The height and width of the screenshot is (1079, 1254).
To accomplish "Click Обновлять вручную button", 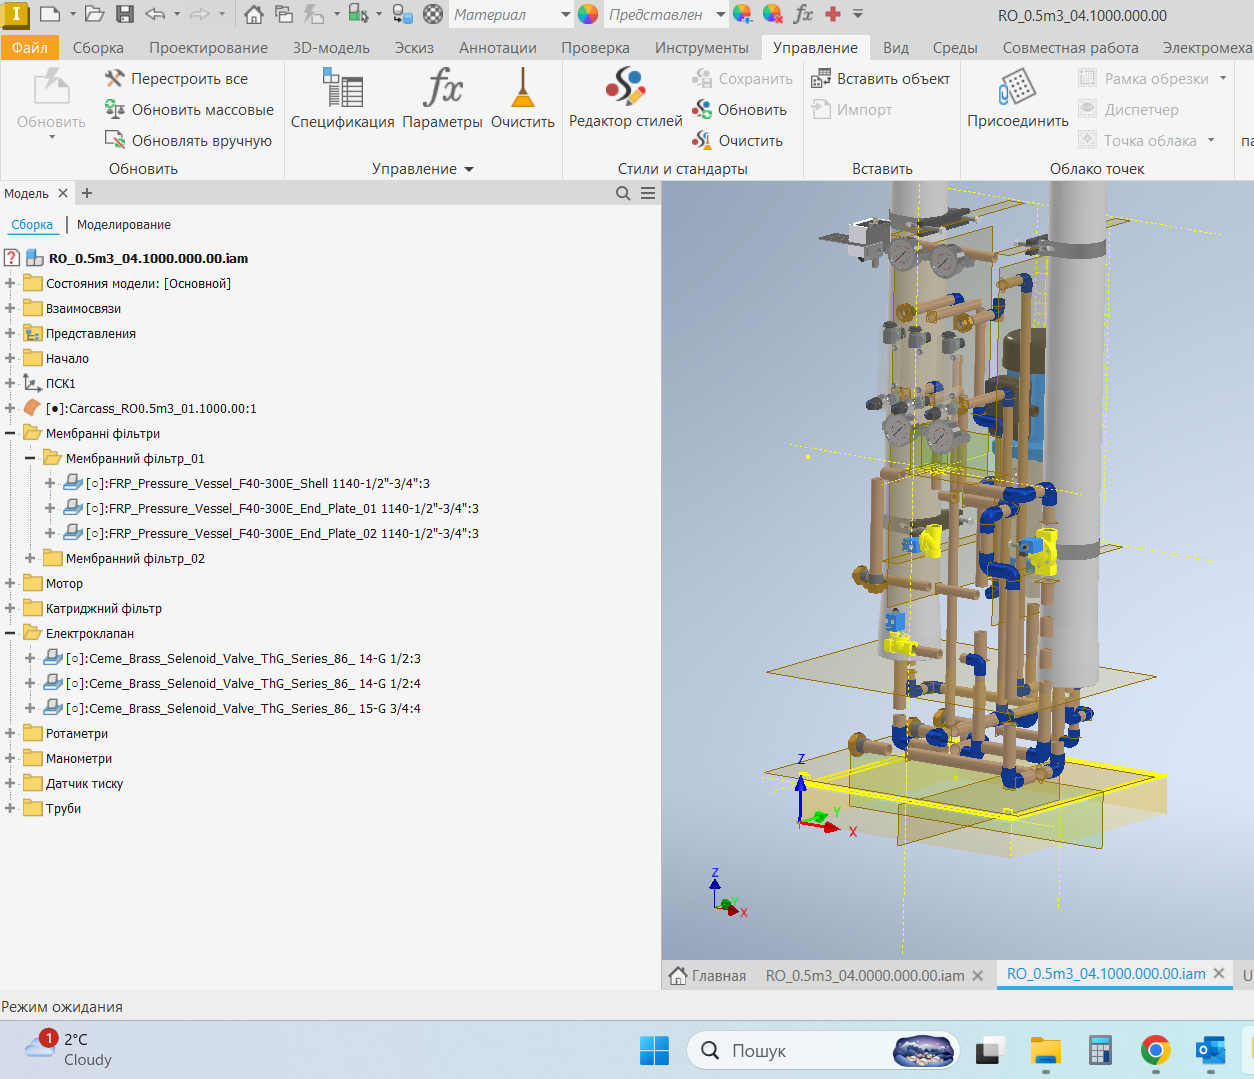I will coord(188,140).
